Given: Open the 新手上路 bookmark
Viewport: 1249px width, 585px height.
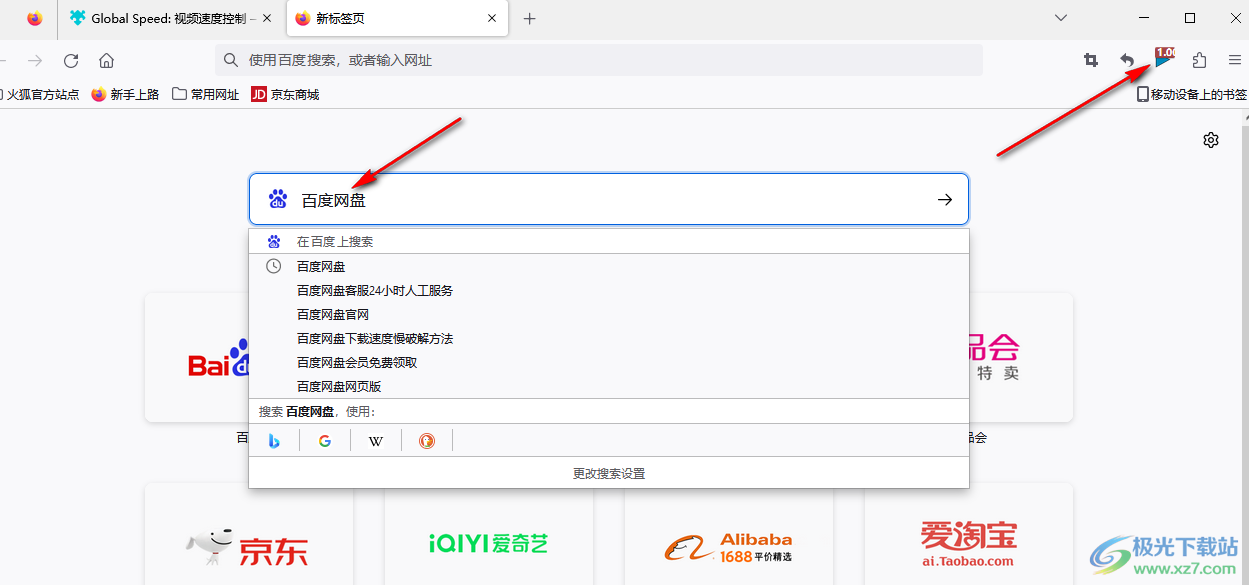Looking at the screenshot, I should click(x=125, y=95).
